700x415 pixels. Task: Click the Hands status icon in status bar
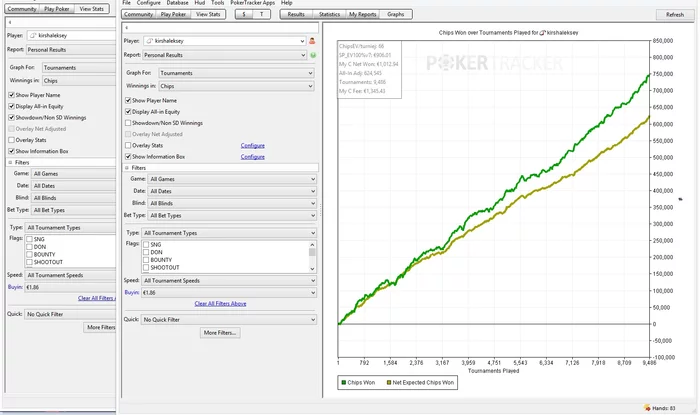coord(647,408)
